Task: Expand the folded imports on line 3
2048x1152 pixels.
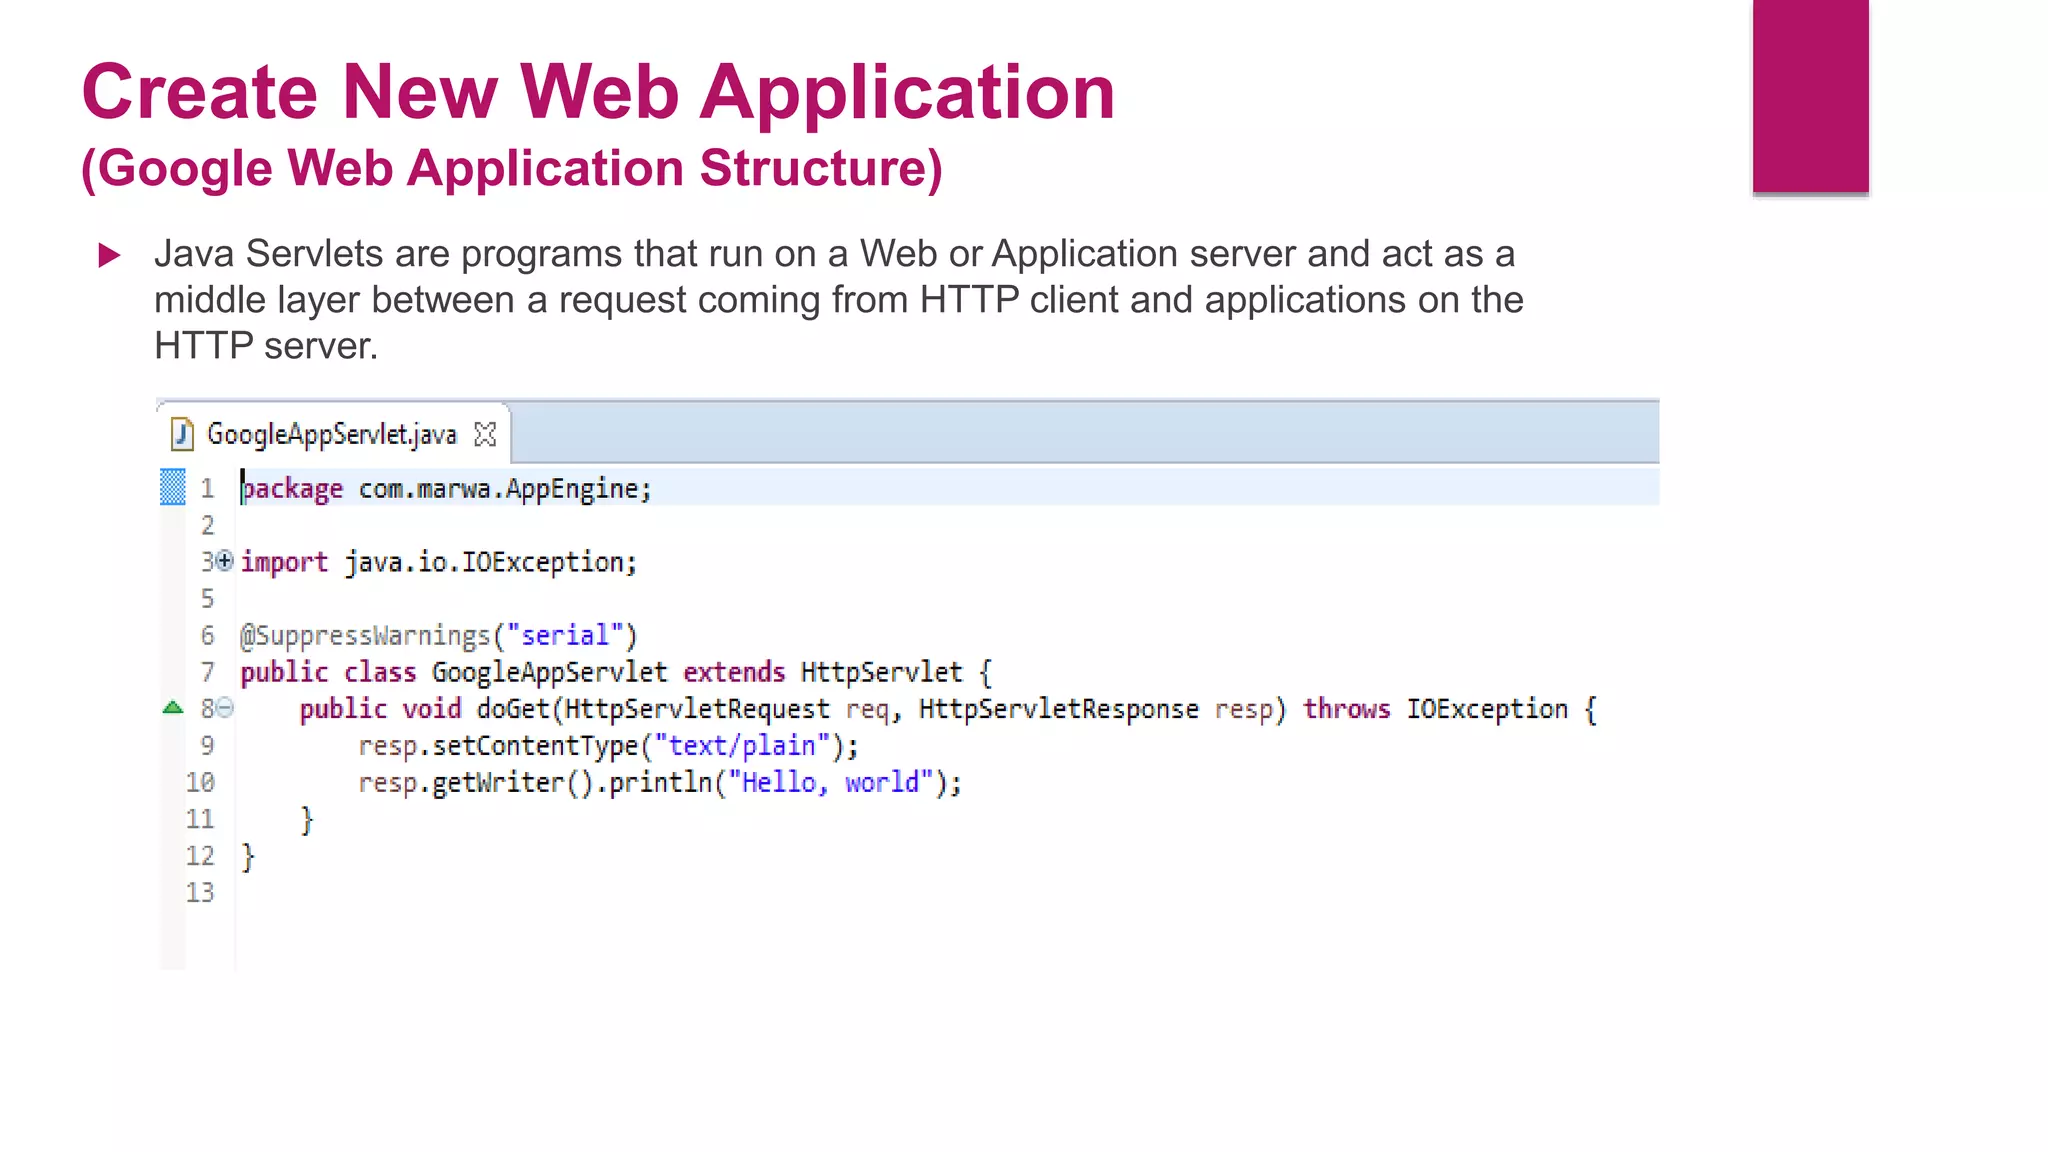Action: (225, 561)
